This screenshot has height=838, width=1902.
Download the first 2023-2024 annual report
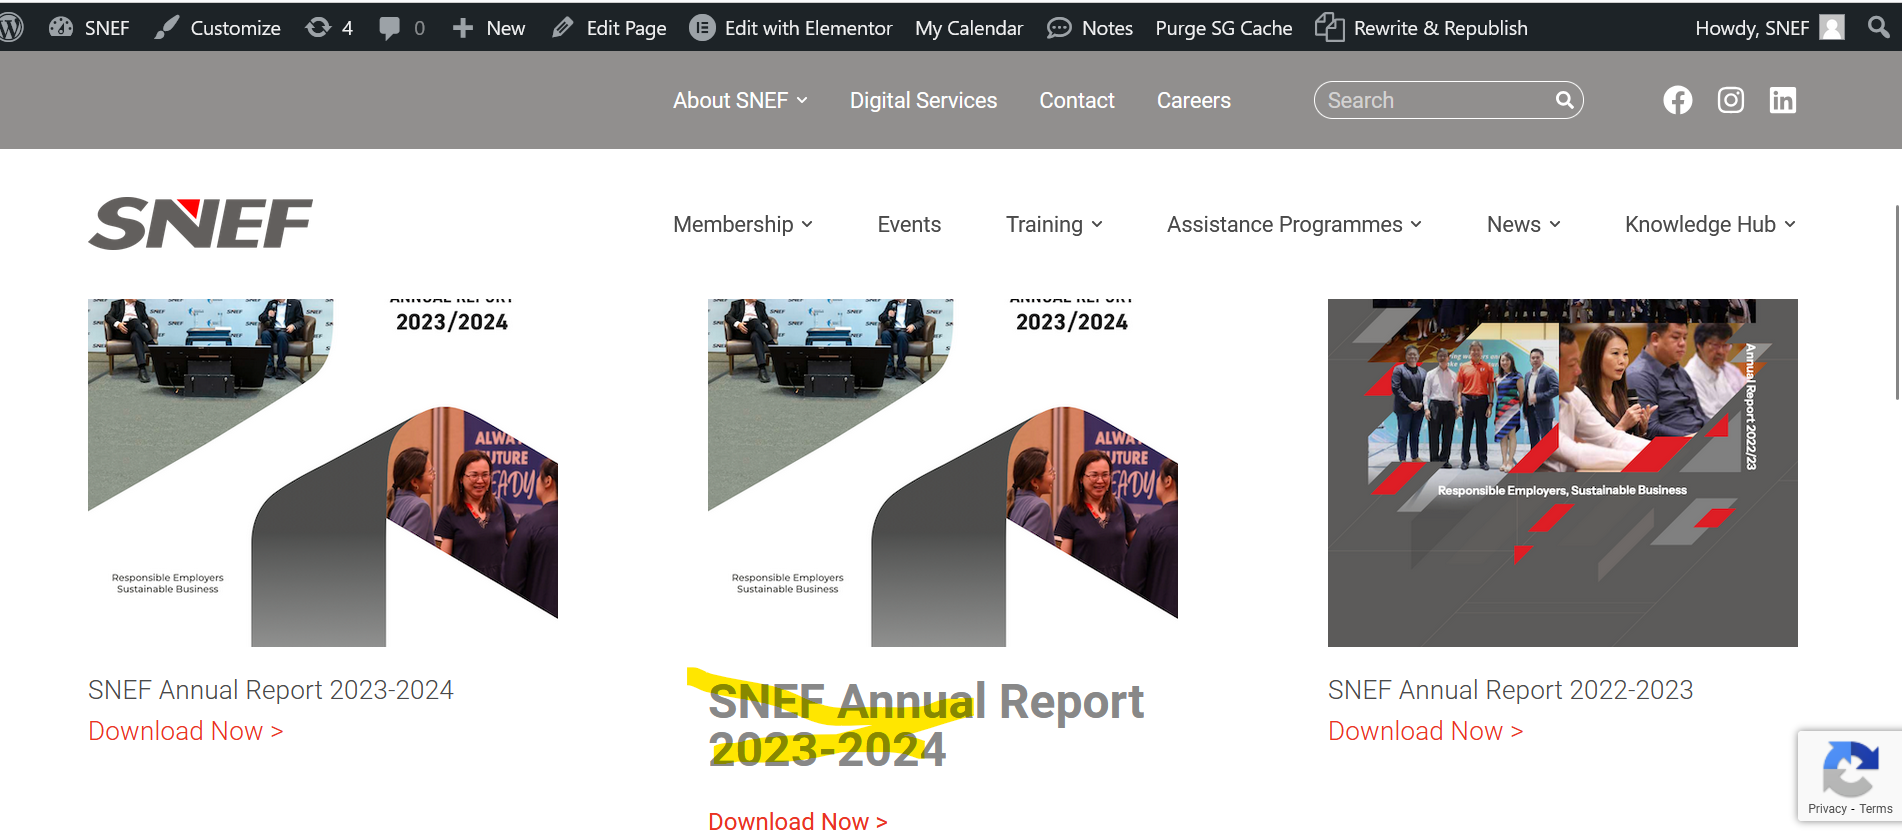coord(186,731)
